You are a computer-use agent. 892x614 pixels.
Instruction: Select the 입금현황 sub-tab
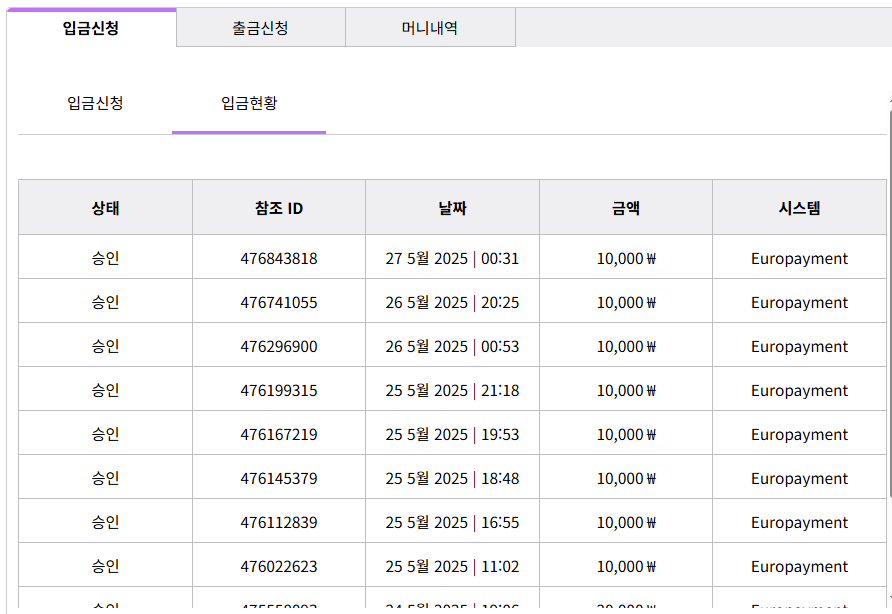click(249, 103)
